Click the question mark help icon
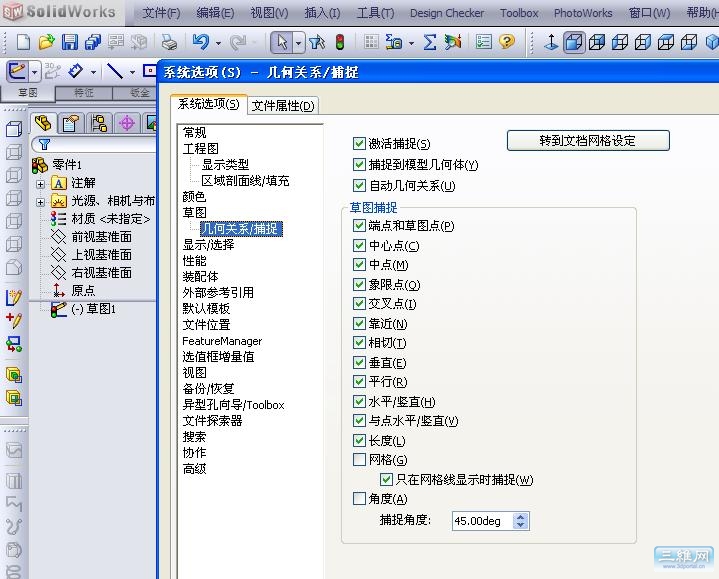The width and height of the screenshot is (719, 579). (x=507, y=42)
